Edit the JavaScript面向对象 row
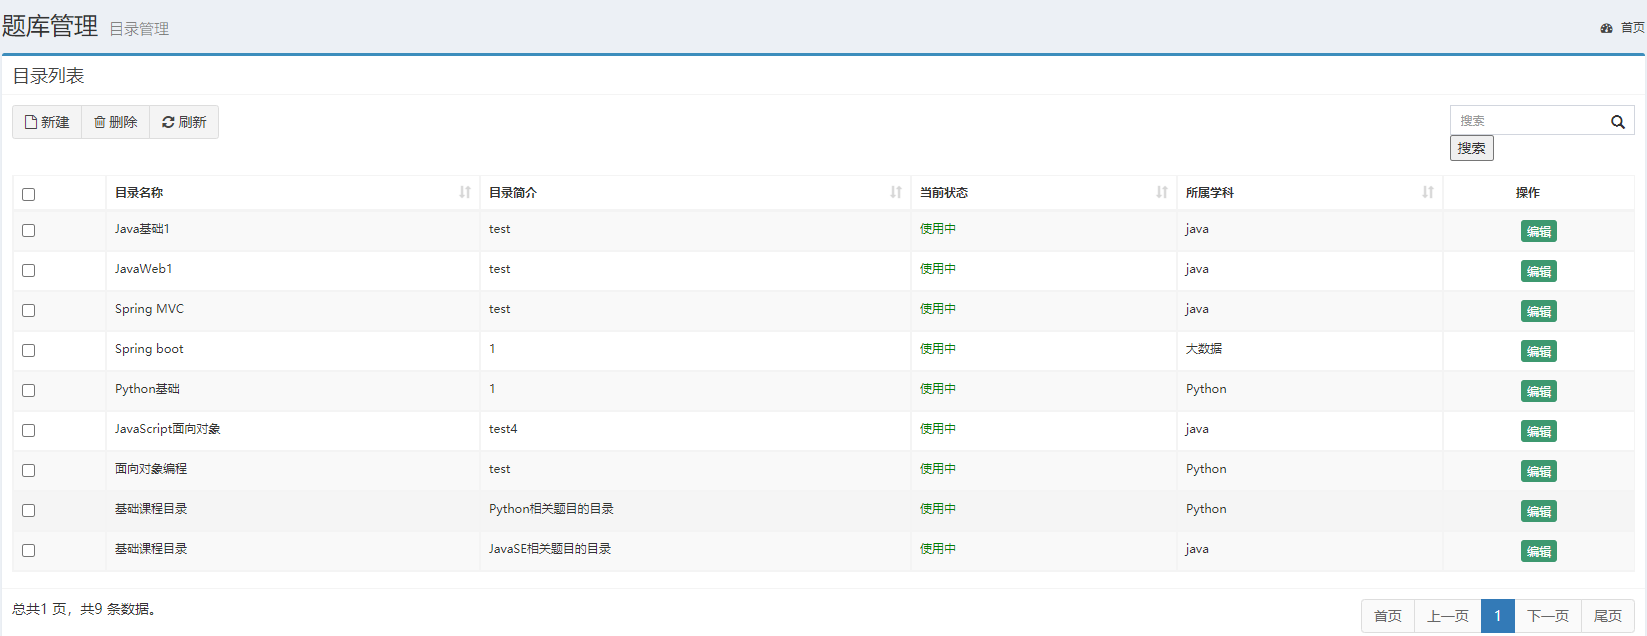The width and height of the screenshot is (1647, 636). (x=1538, y=431)
